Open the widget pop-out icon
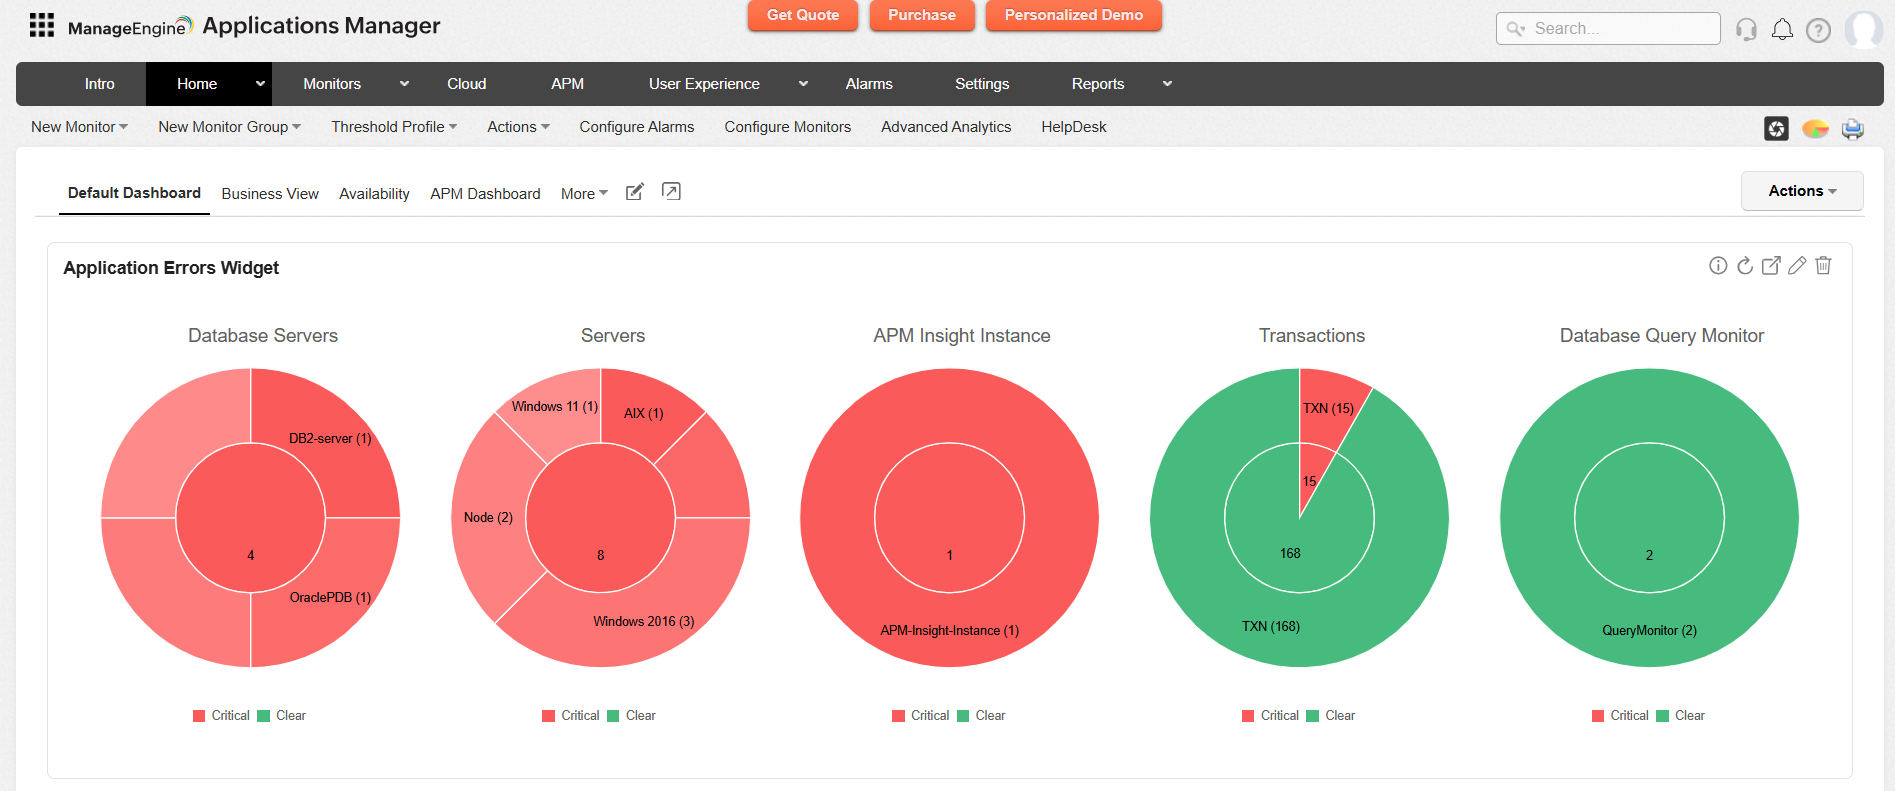This screenshot has width=1895, height=791. tap(1771, 265)
